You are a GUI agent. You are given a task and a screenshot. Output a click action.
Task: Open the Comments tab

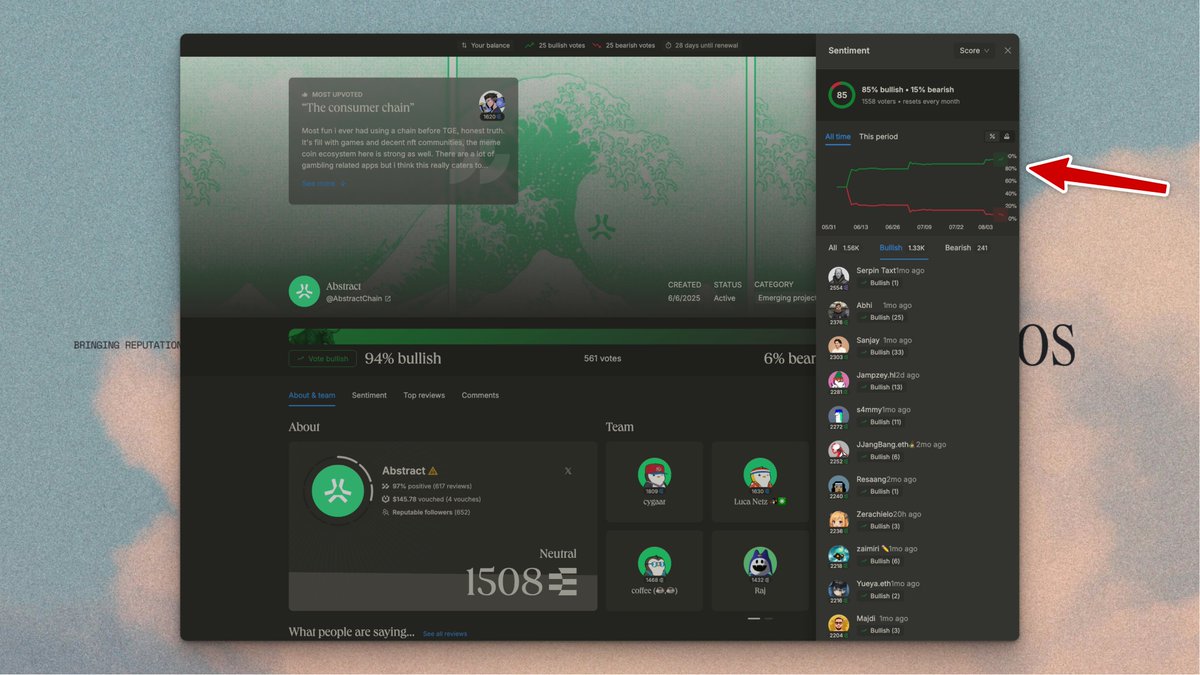[480, 395]
